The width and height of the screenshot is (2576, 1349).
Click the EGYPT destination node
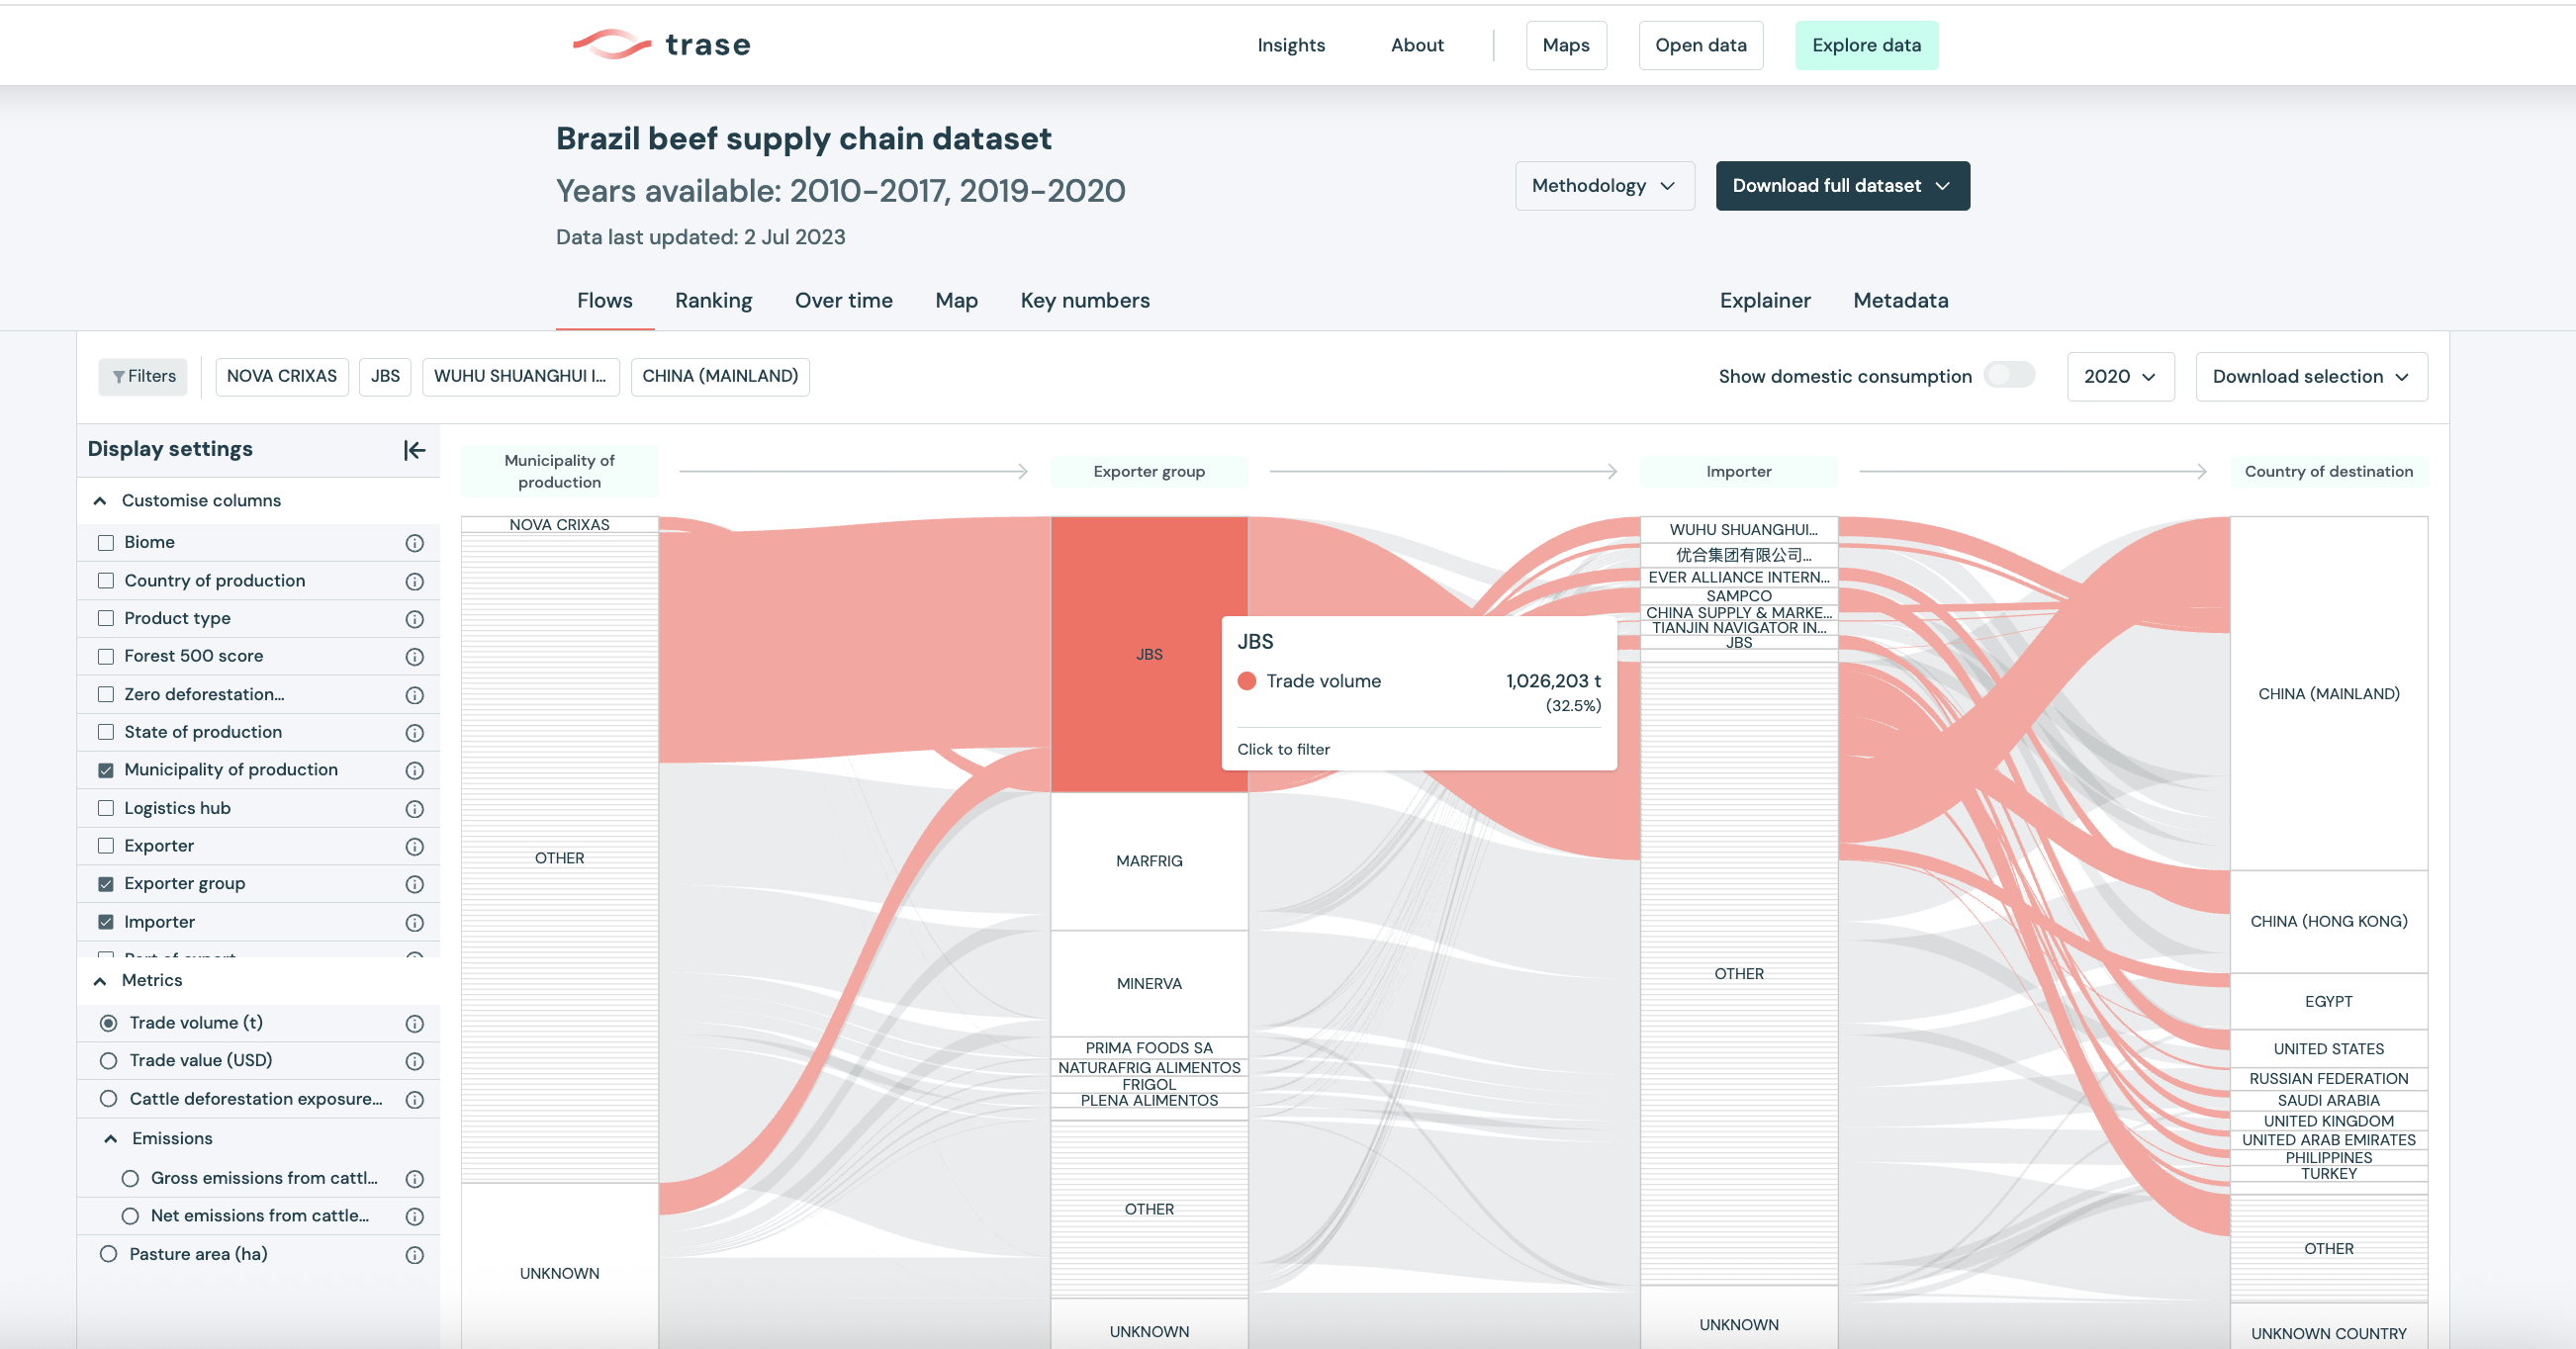click(2328, 1001)
